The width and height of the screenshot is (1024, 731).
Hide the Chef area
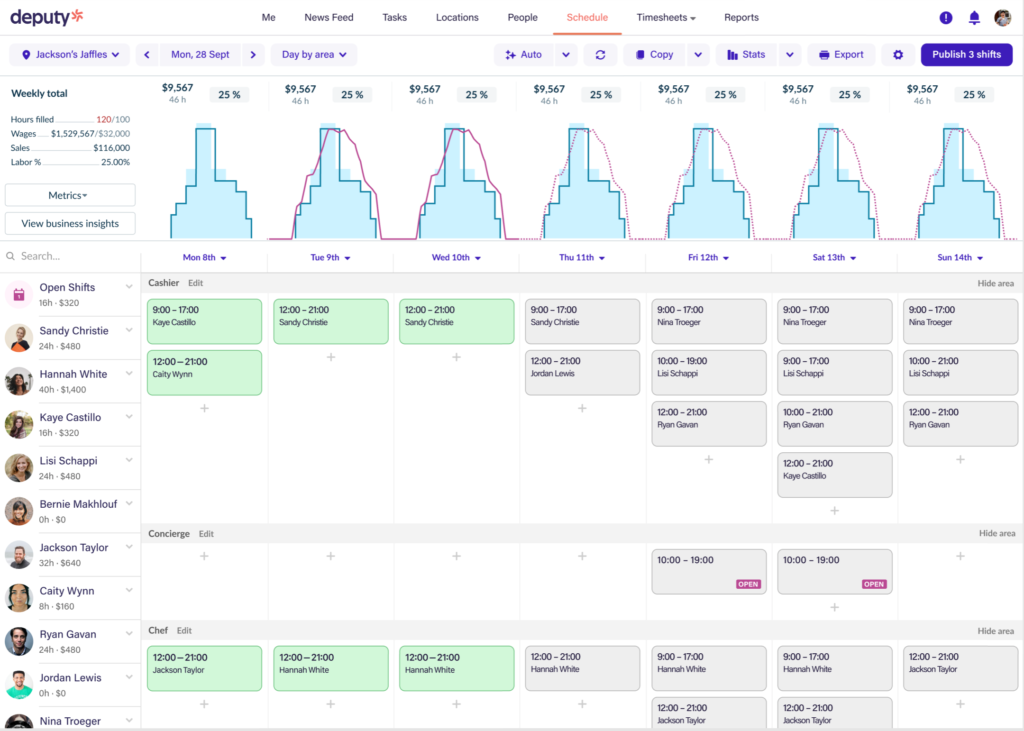point(995,631)
